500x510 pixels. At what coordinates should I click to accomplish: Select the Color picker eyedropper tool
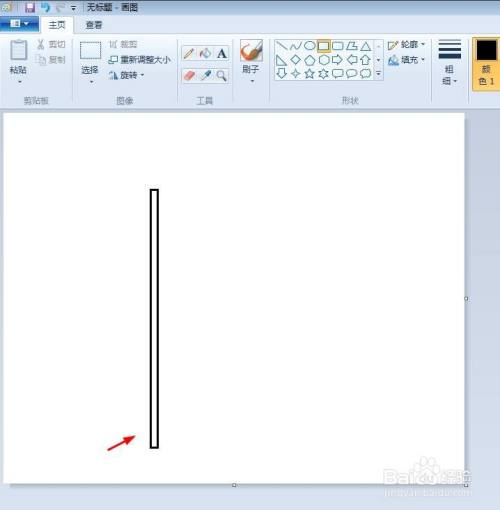205,76
